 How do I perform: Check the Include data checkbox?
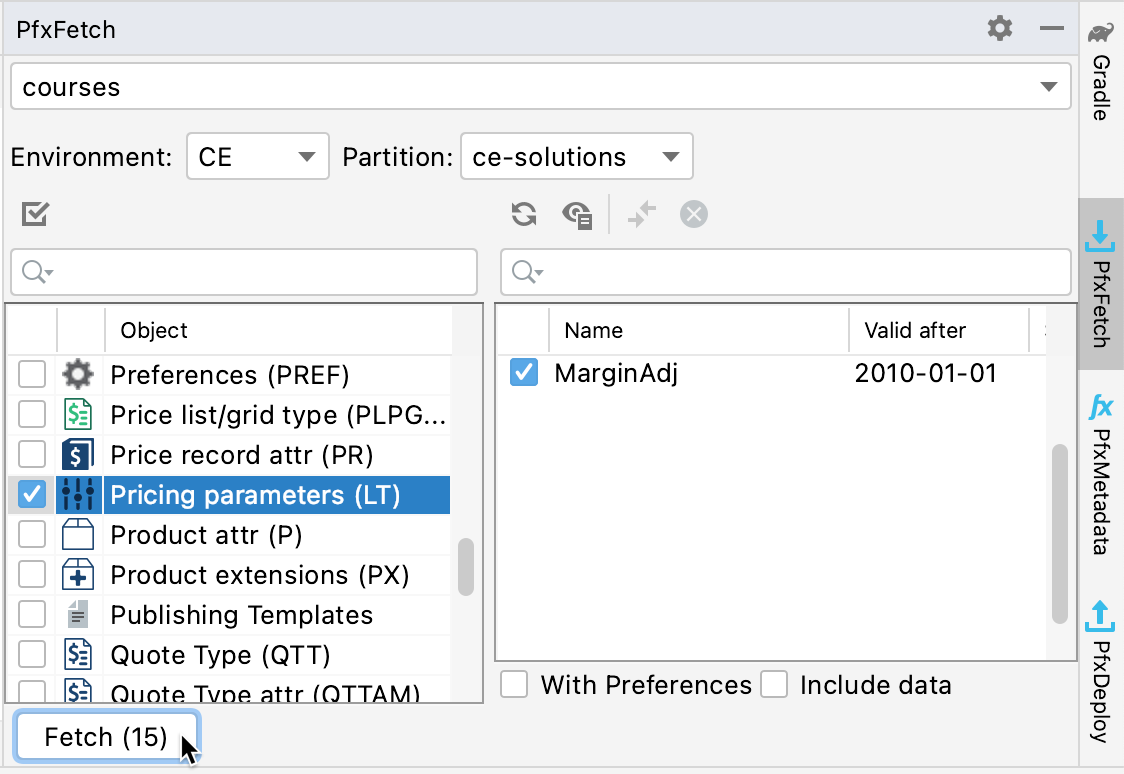point(775,684)
